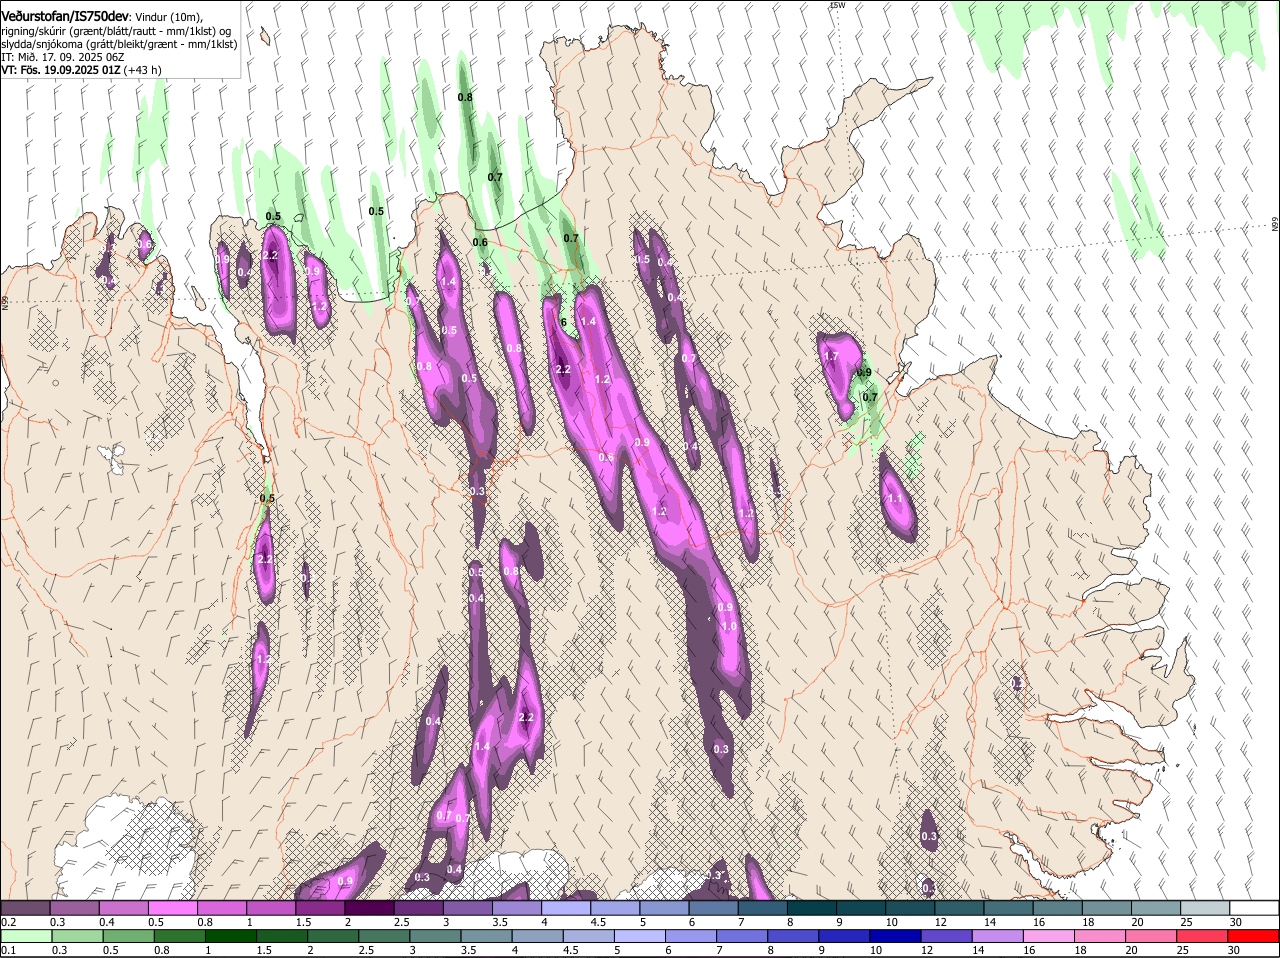Select lower scale swatch between 3 and 3.5

coord(435,937)
